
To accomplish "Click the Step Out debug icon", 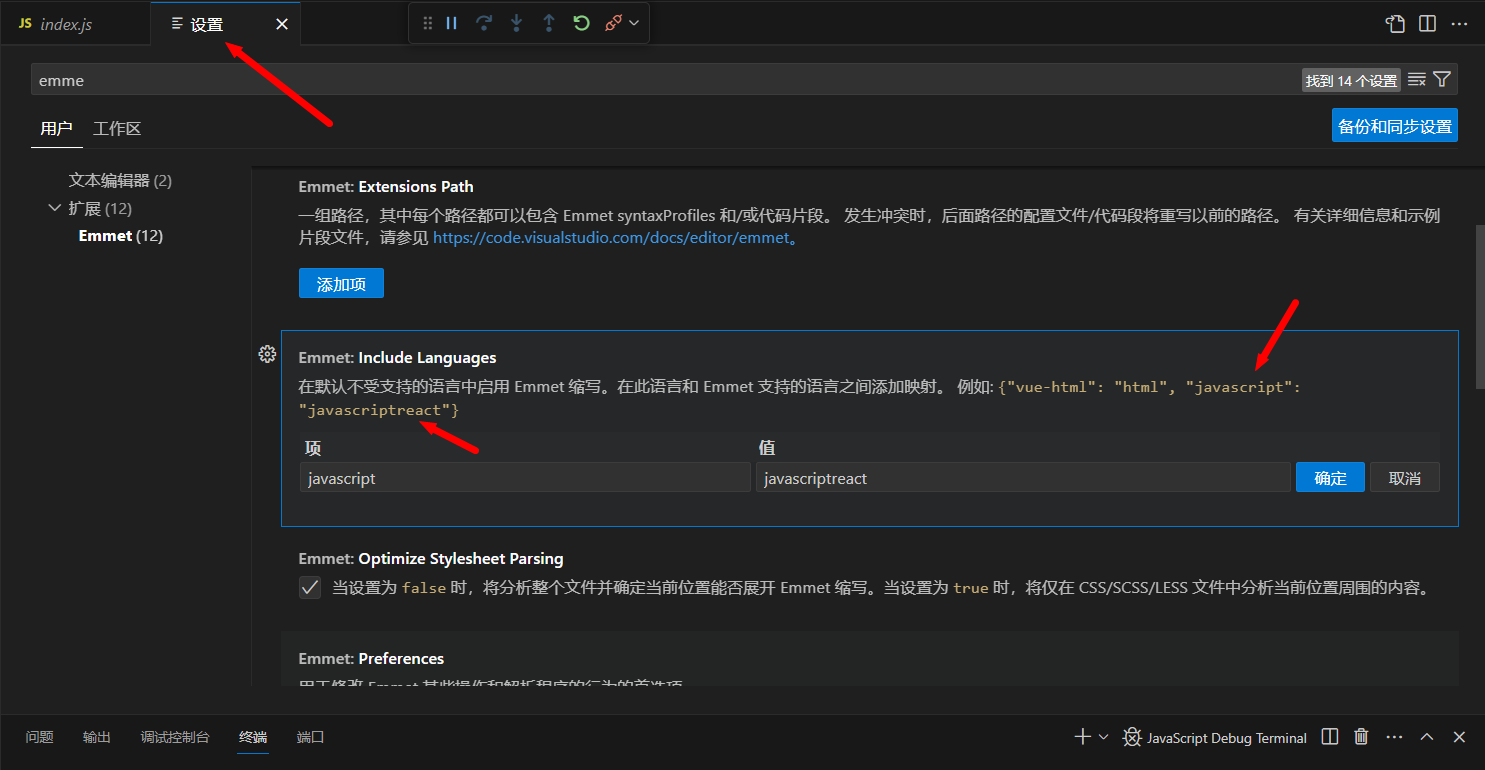I will pos(549,23).
